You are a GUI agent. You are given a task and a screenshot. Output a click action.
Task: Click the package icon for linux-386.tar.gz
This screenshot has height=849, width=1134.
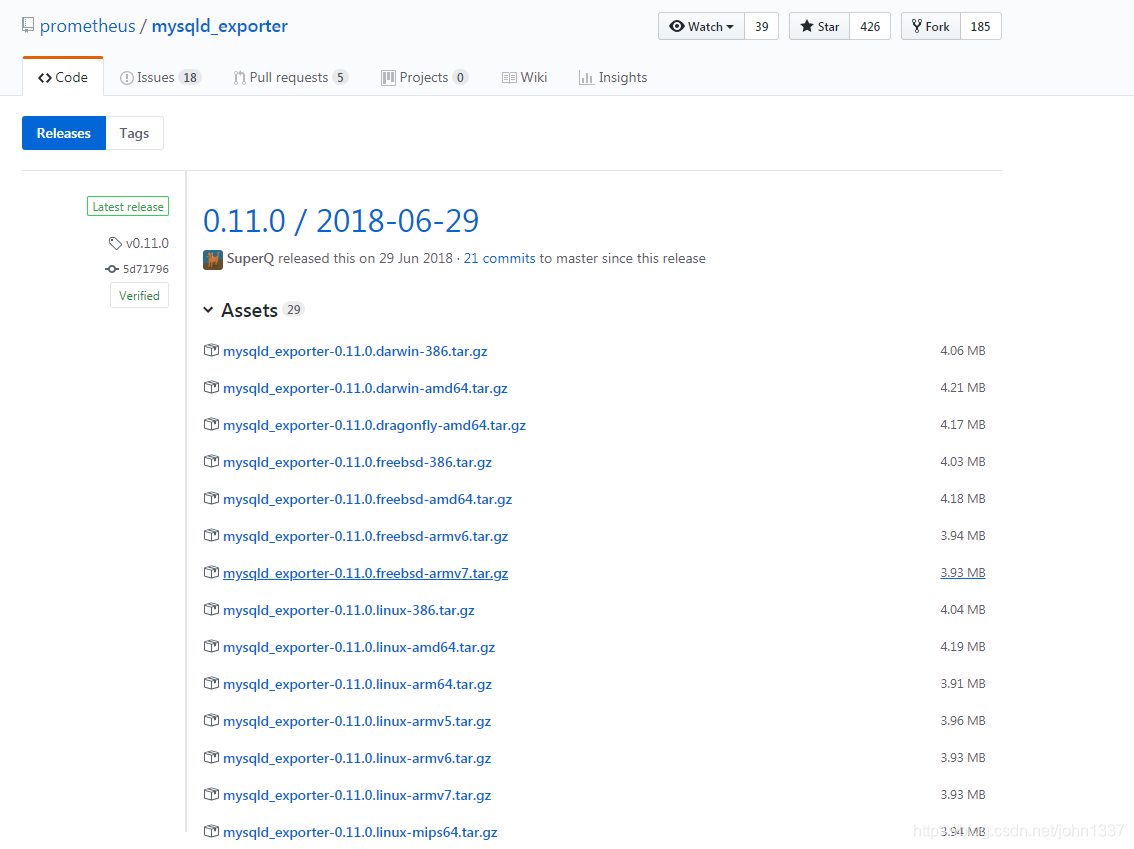tap(211, 609)
